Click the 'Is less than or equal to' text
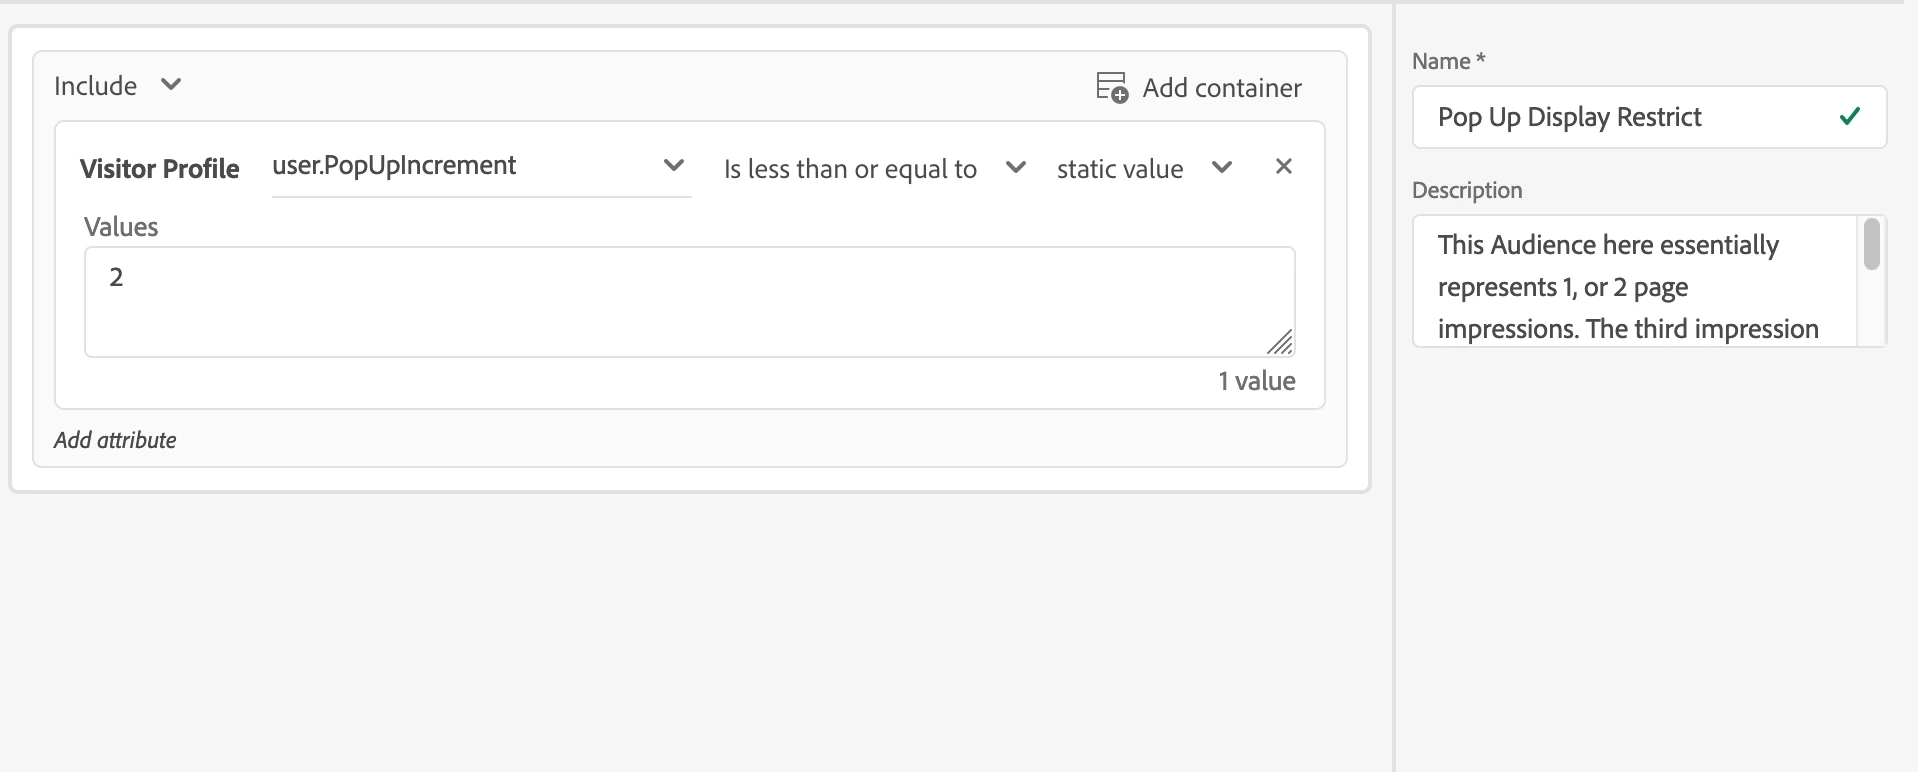This screenshot has height=772, width=1918. (850, 170)
